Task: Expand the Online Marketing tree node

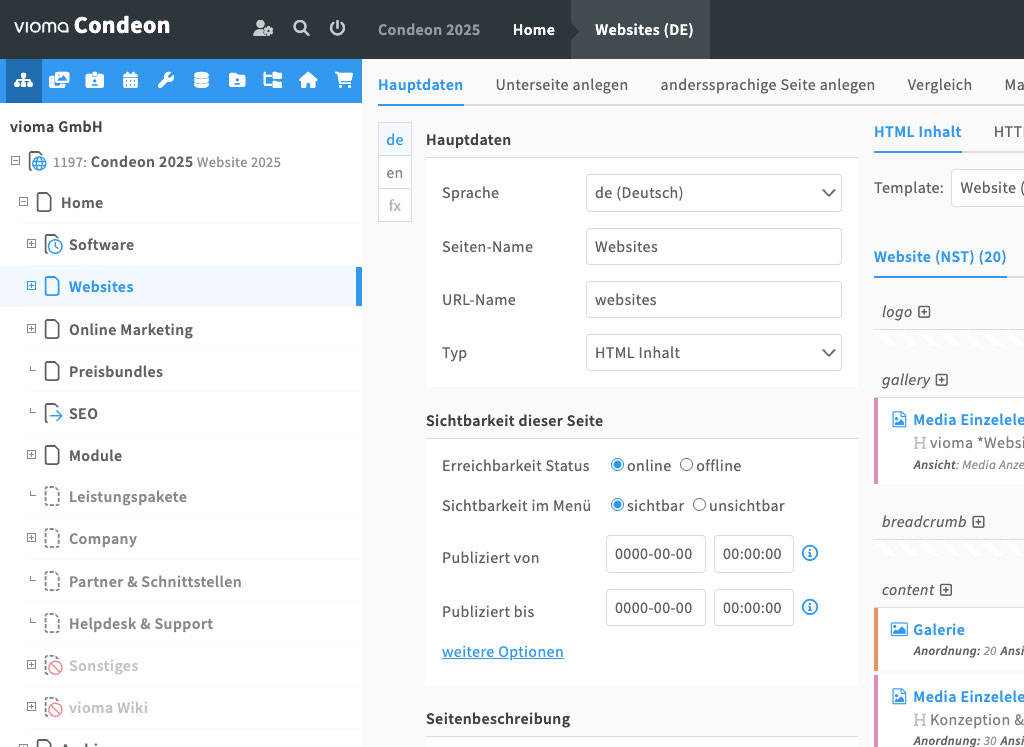Action: [x=31, y=328]
